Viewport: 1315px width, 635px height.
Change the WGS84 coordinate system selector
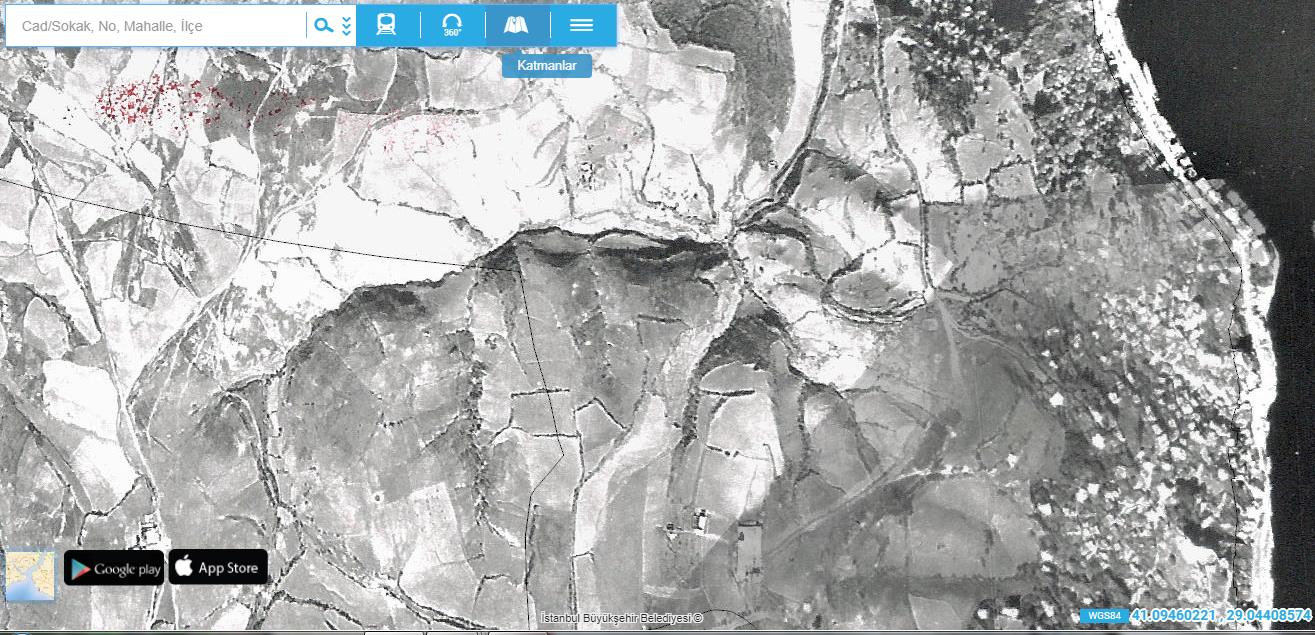pyautogui.click(x=1104, y=615)
